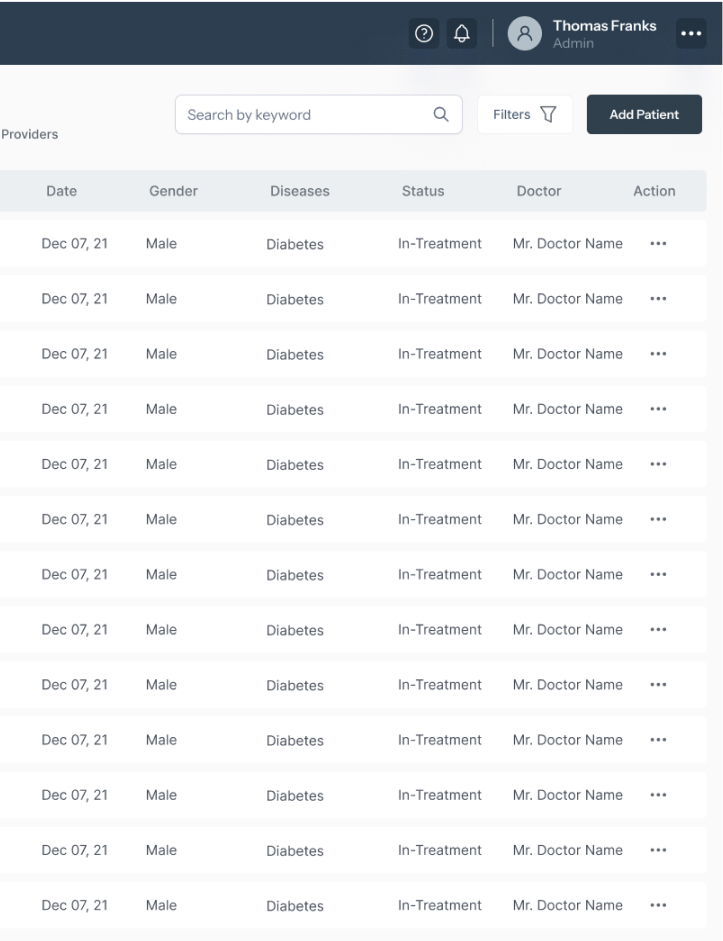Click the Add Patient button

tap(644, 114)
